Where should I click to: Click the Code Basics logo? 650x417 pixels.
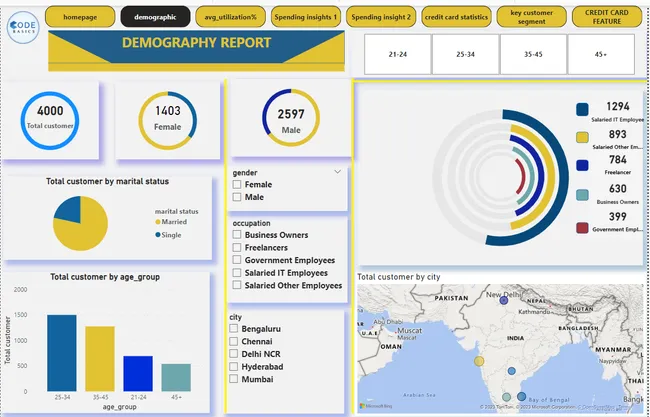click(23, 27)
